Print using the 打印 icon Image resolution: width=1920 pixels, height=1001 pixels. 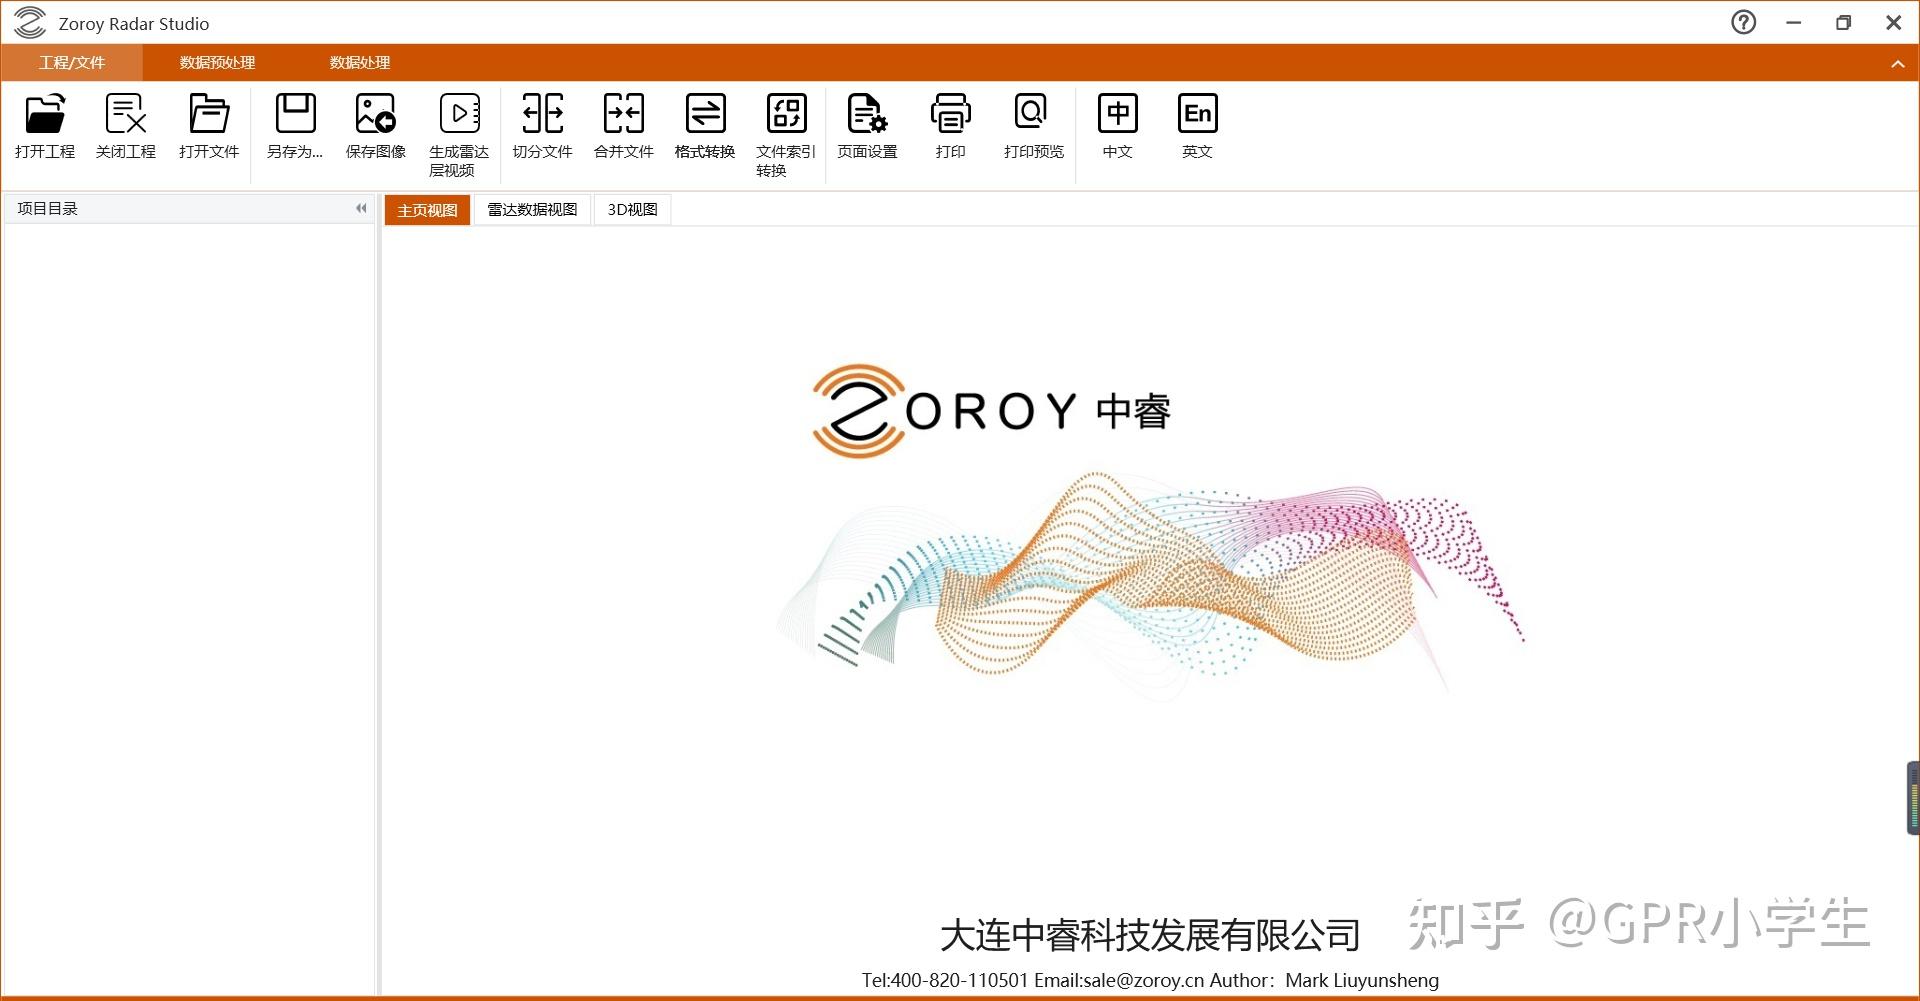tap(950, 126)
